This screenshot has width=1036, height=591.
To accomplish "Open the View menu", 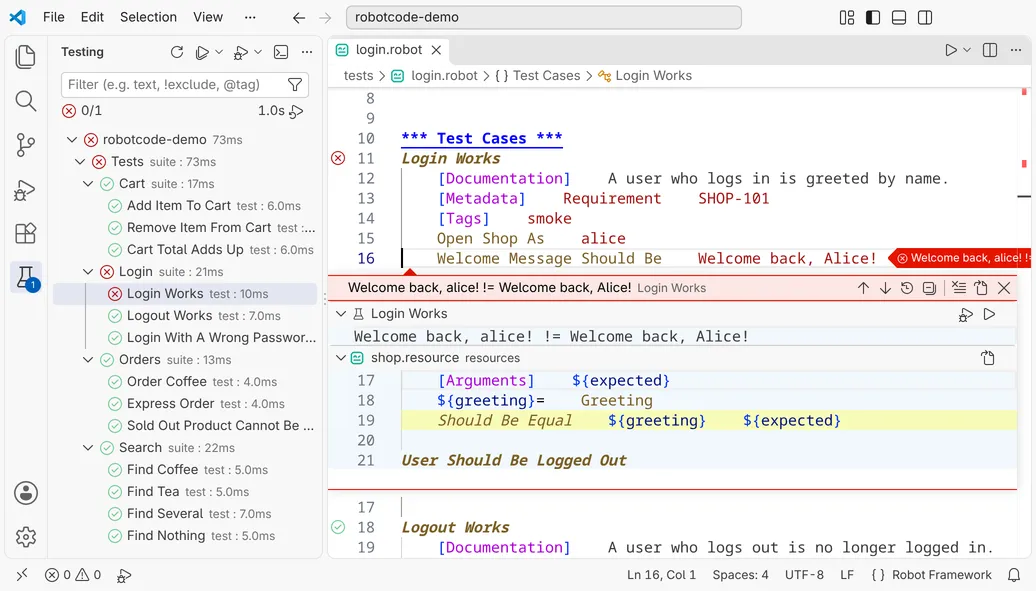I will point(207,17).
